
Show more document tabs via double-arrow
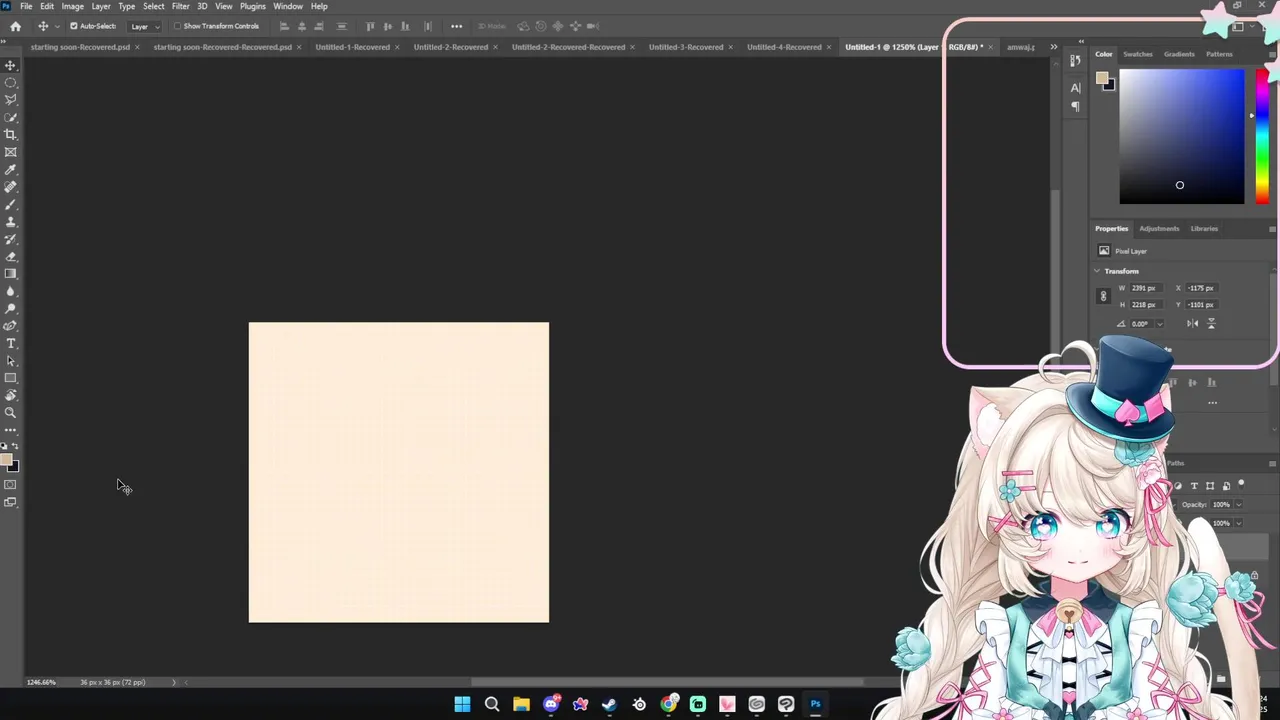[x=1053, y=47]
